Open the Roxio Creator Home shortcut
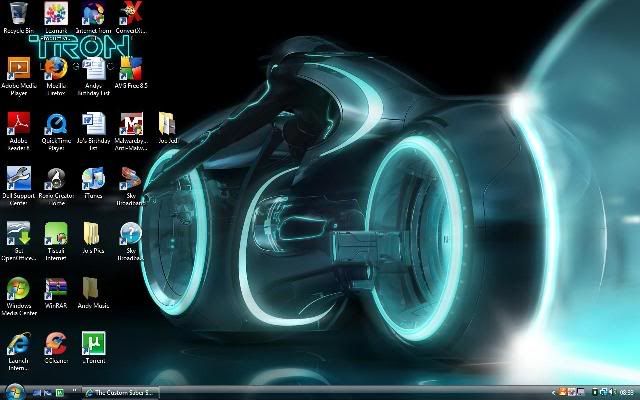 [x=56, y=178]
